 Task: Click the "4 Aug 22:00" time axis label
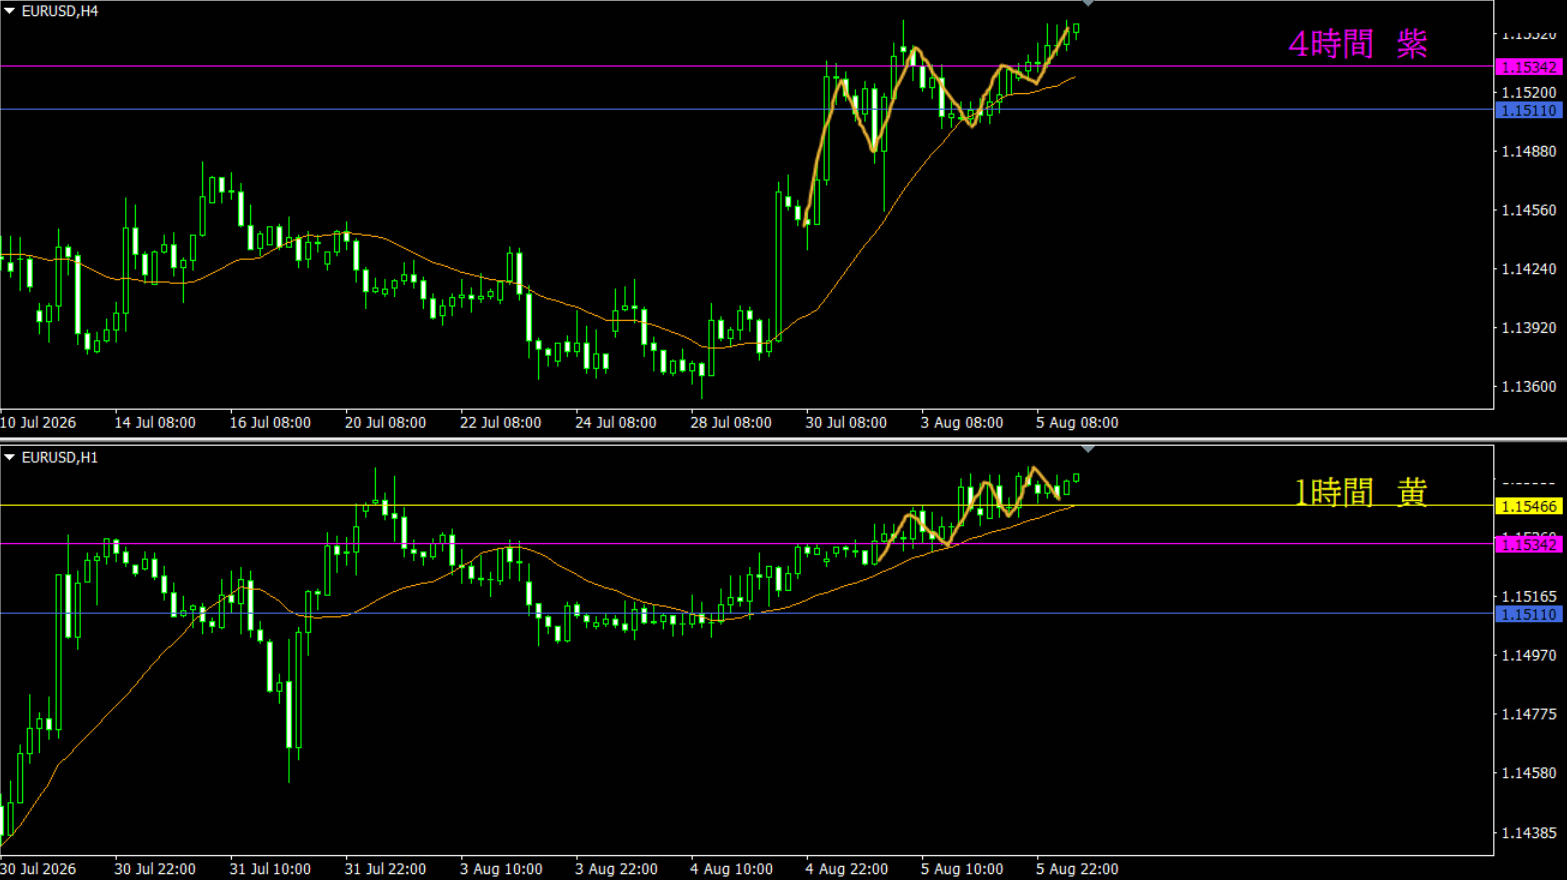click(846, 869)
